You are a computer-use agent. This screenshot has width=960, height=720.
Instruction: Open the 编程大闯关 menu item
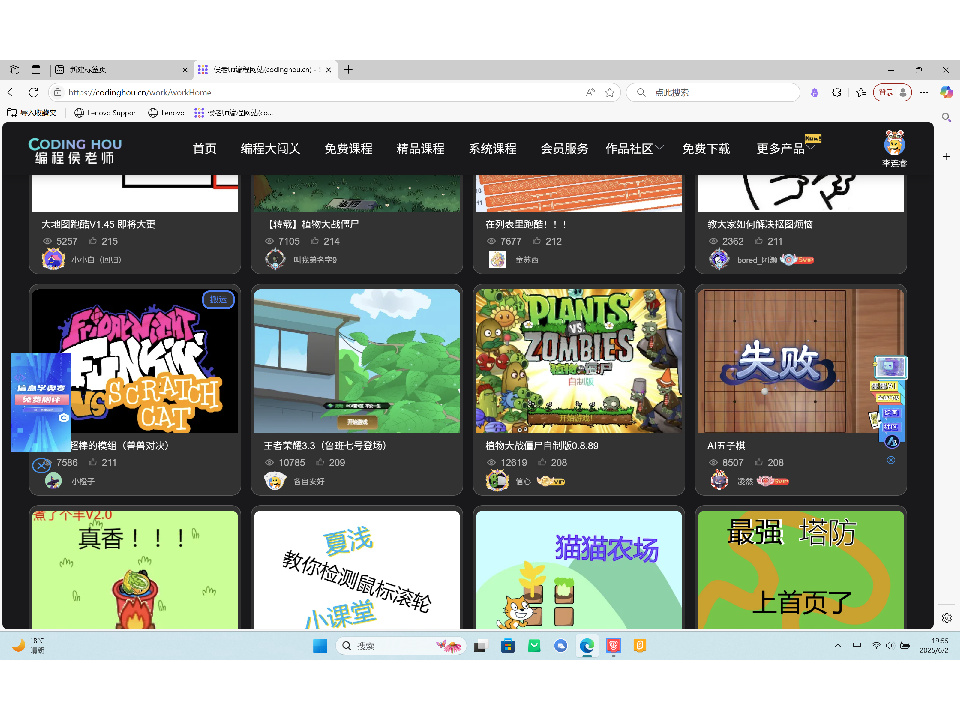click(x=270, y=149)
